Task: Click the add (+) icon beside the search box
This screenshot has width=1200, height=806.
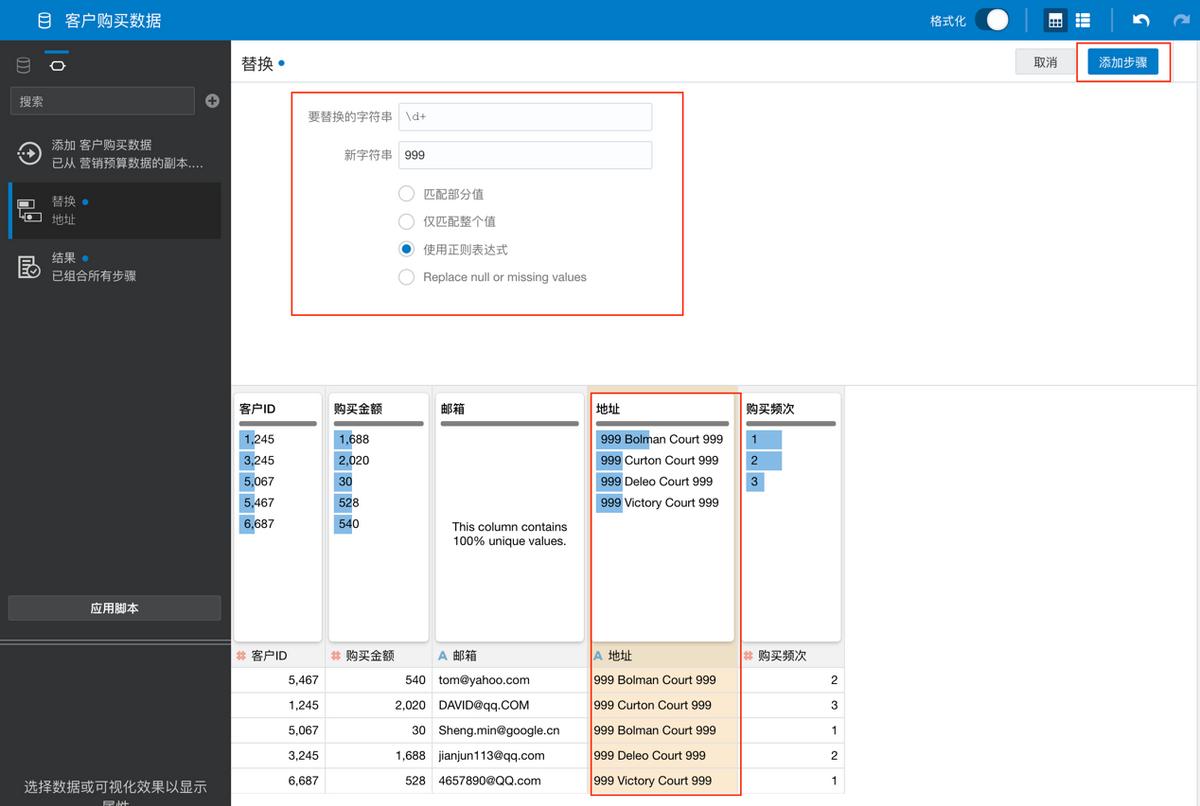Action: pyautogui.click(x=210, y=100)
